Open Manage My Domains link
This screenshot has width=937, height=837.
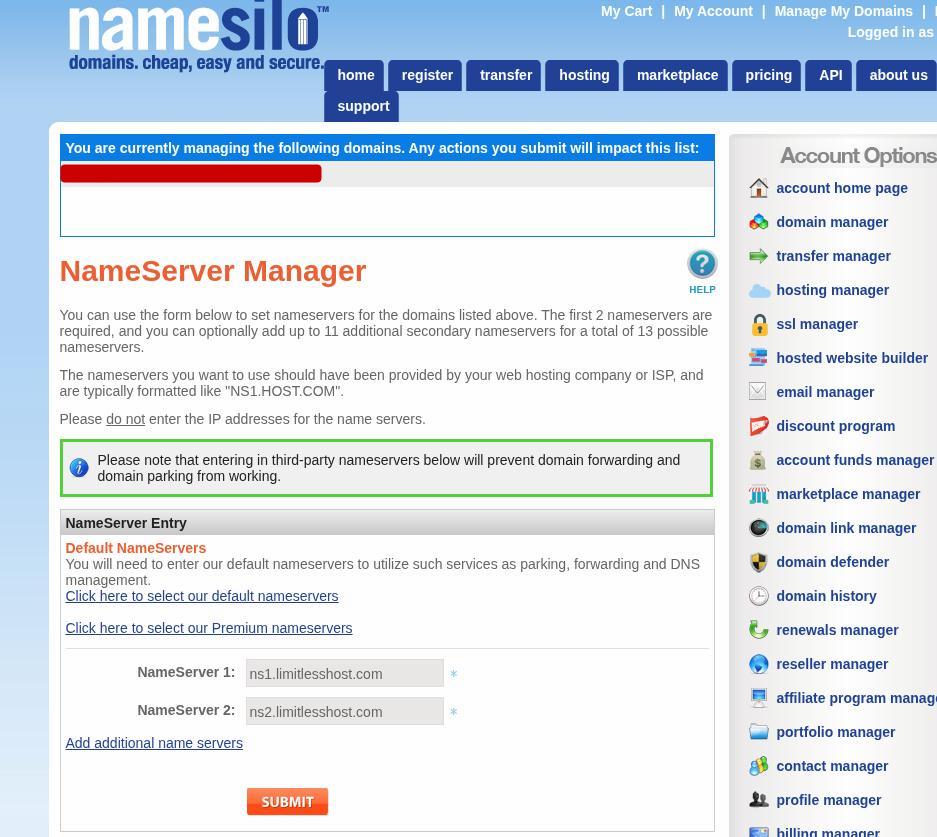(843, 11)
